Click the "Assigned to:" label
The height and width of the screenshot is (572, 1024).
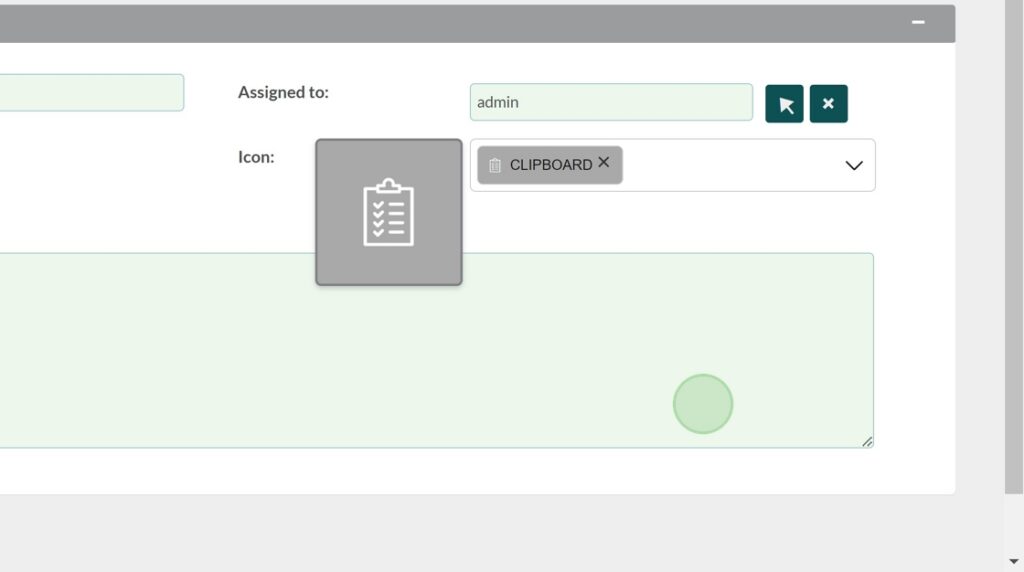point(283,92)
